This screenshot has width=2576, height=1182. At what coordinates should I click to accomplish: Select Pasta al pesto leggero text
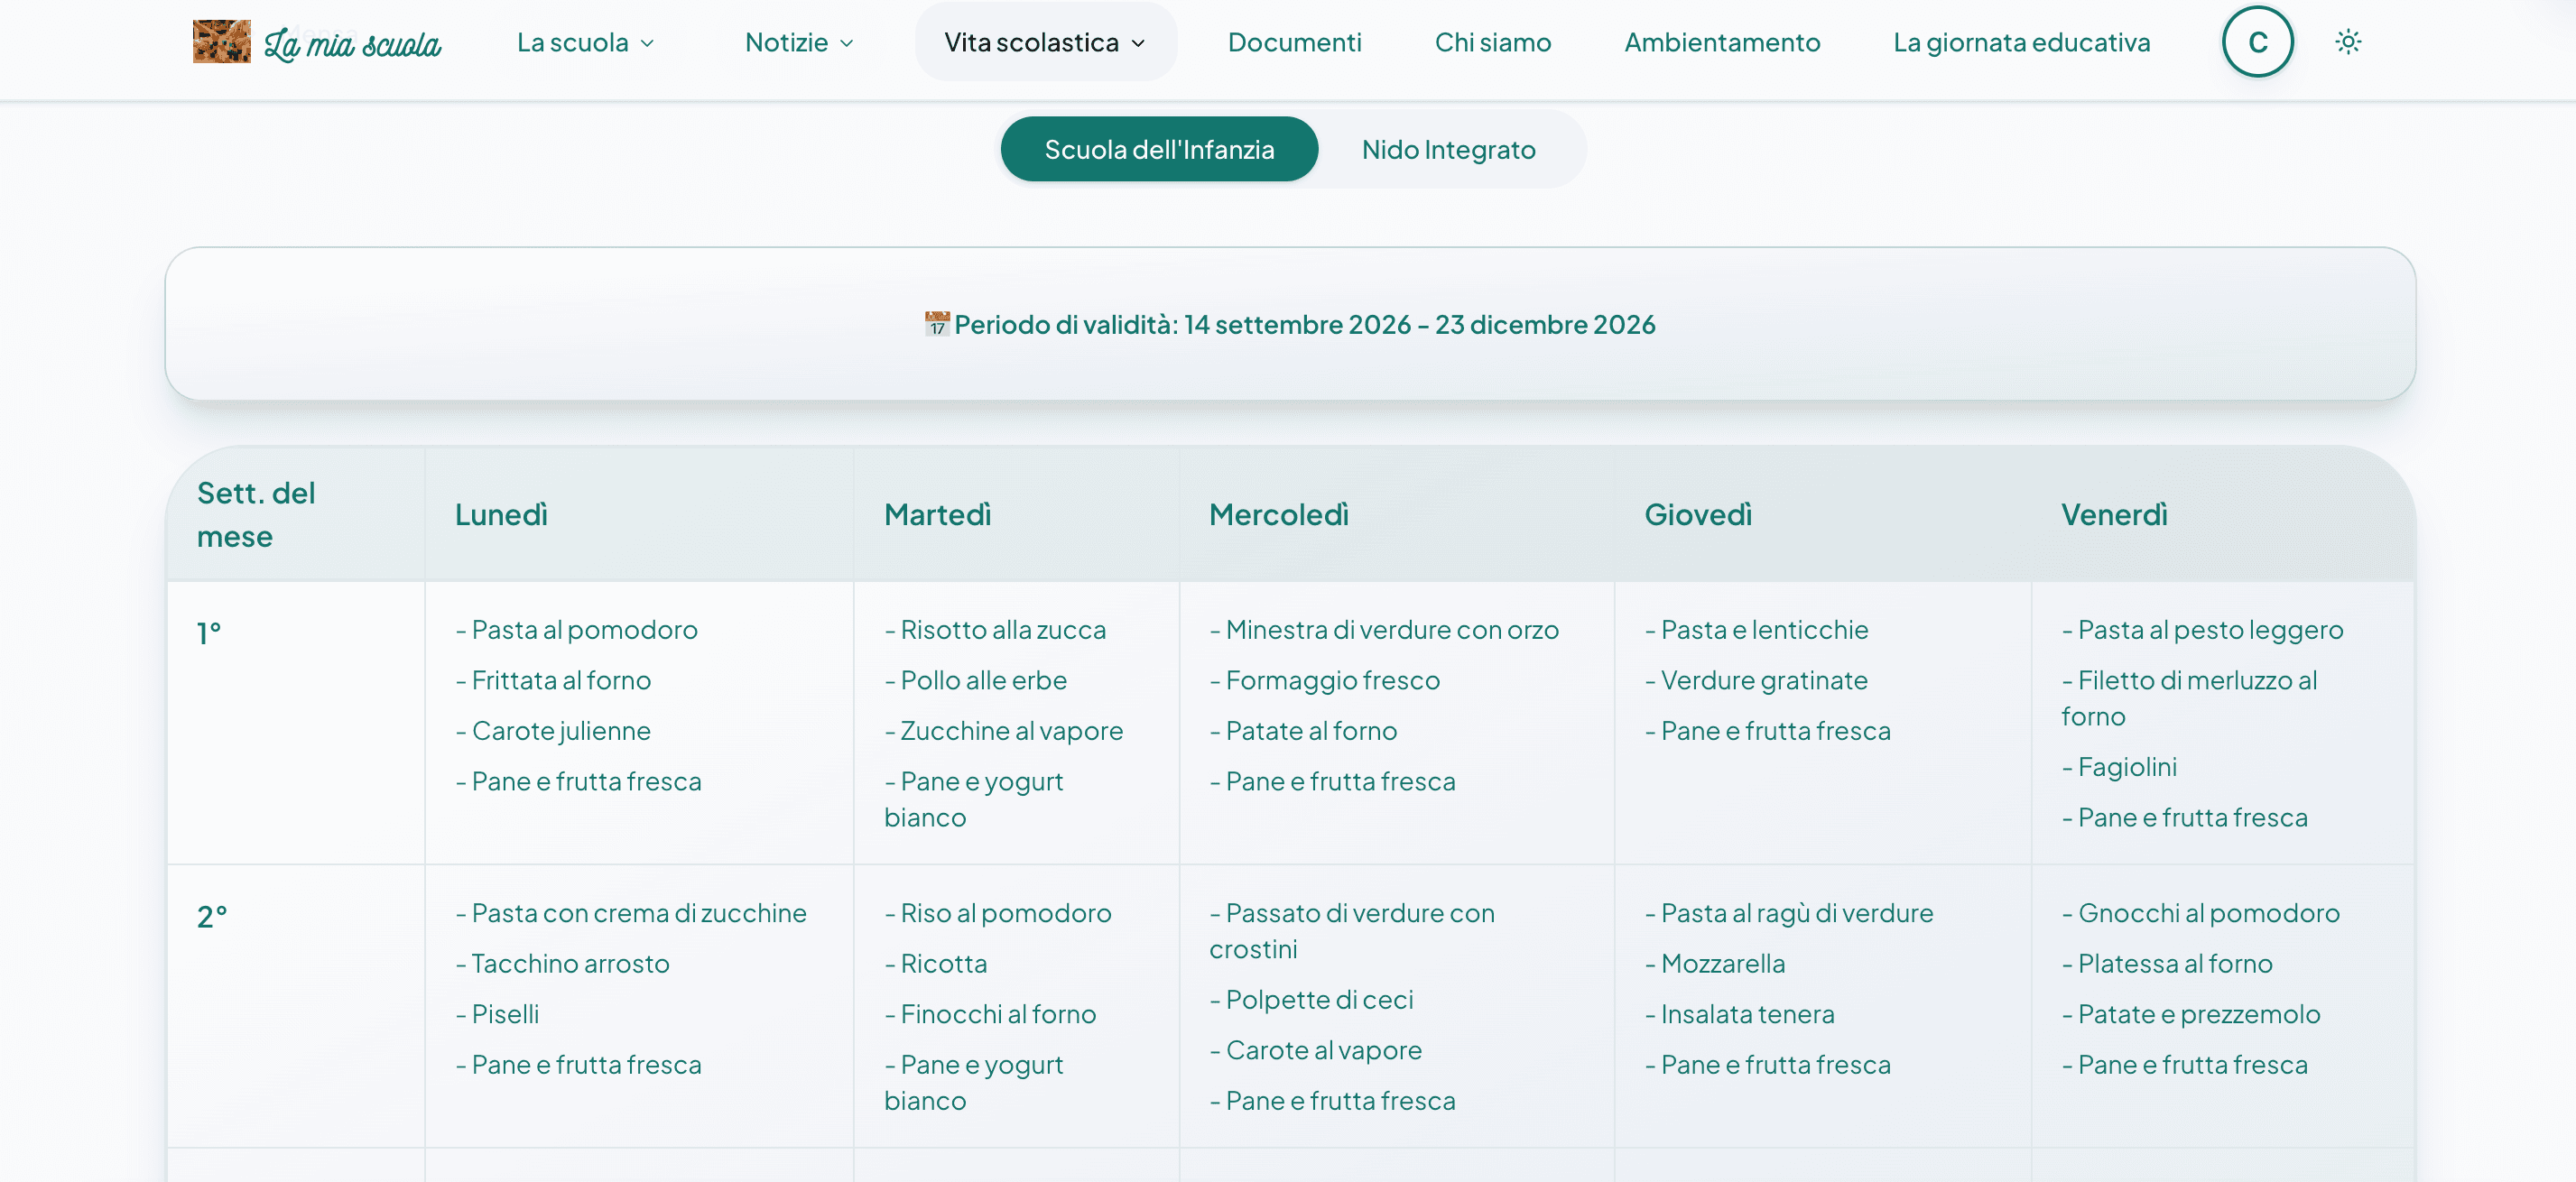coord(2202,629)
